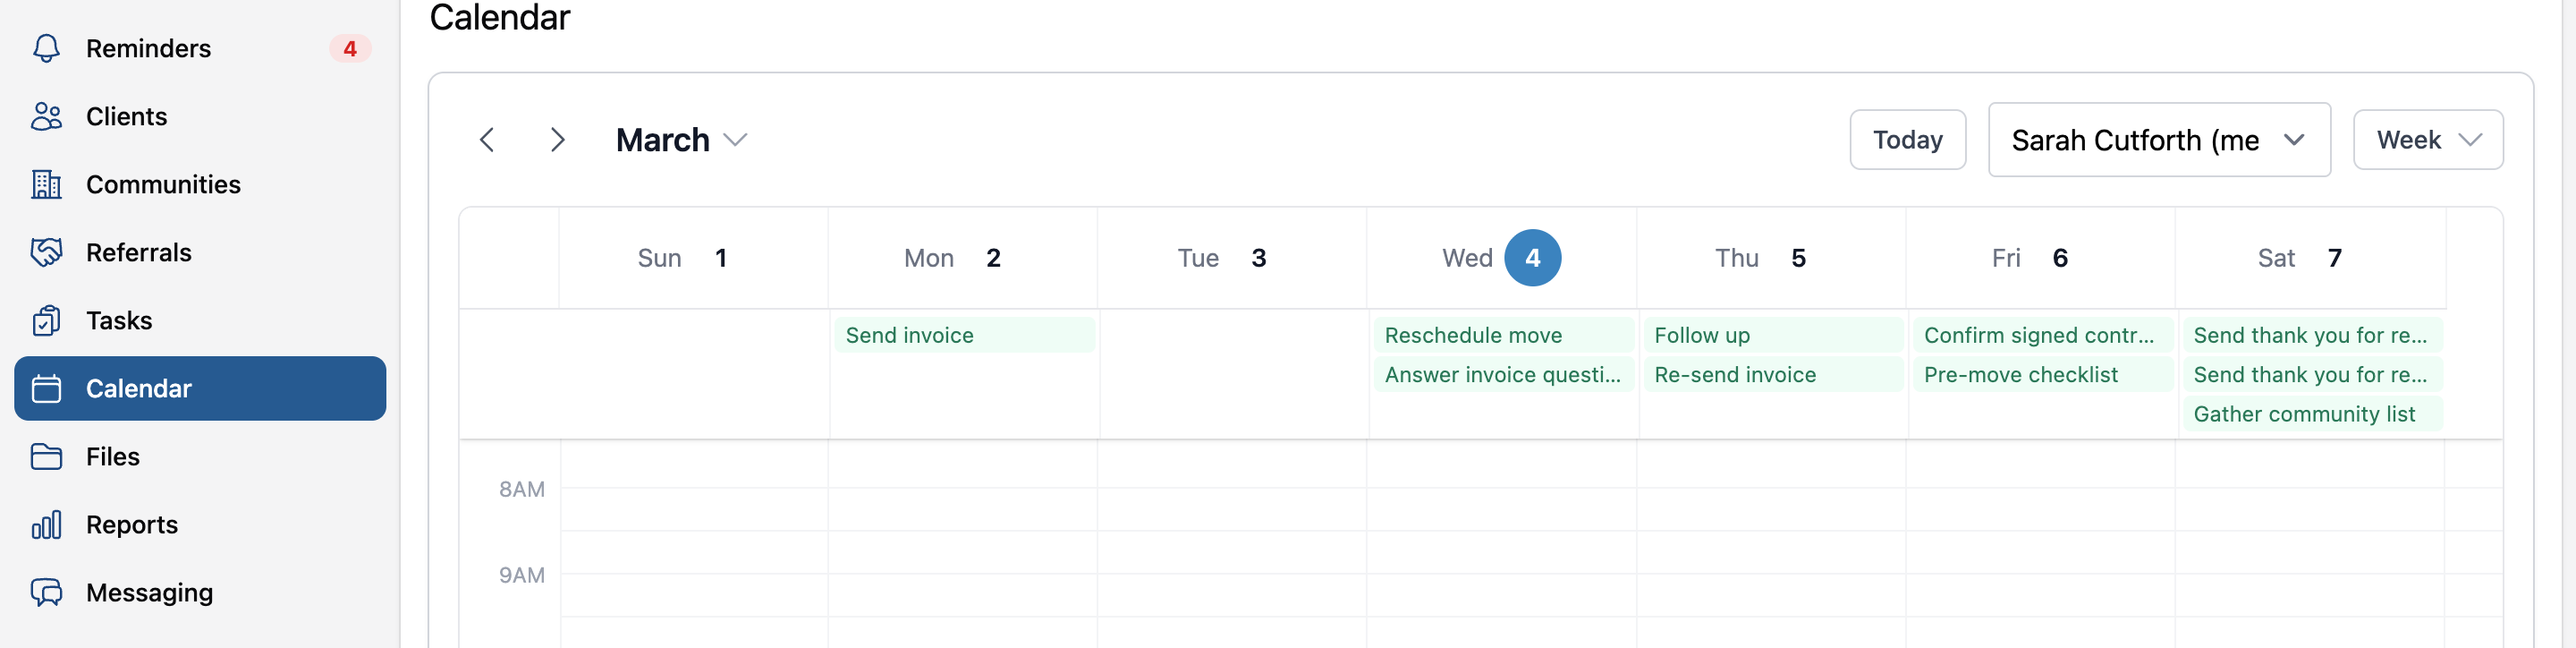Select the Wednesday 4 date header
This screenshot has height=648, width=2576.
[1501, 258]
